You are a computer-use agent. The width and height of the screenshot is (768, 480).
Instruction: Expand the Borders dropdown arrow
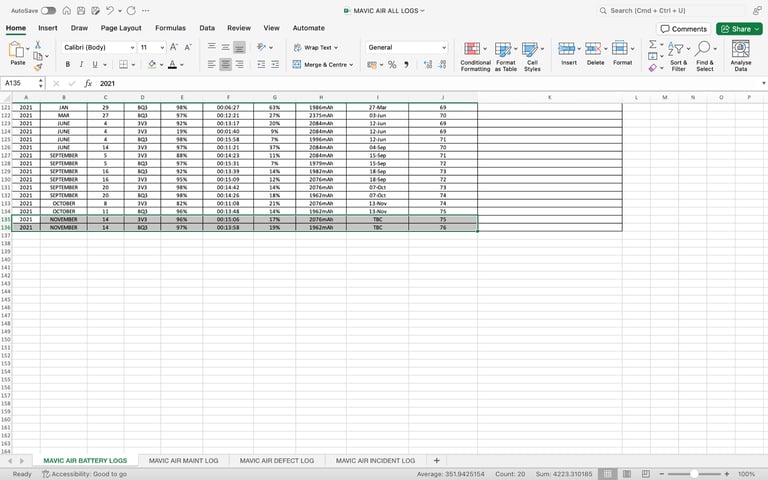133,65
